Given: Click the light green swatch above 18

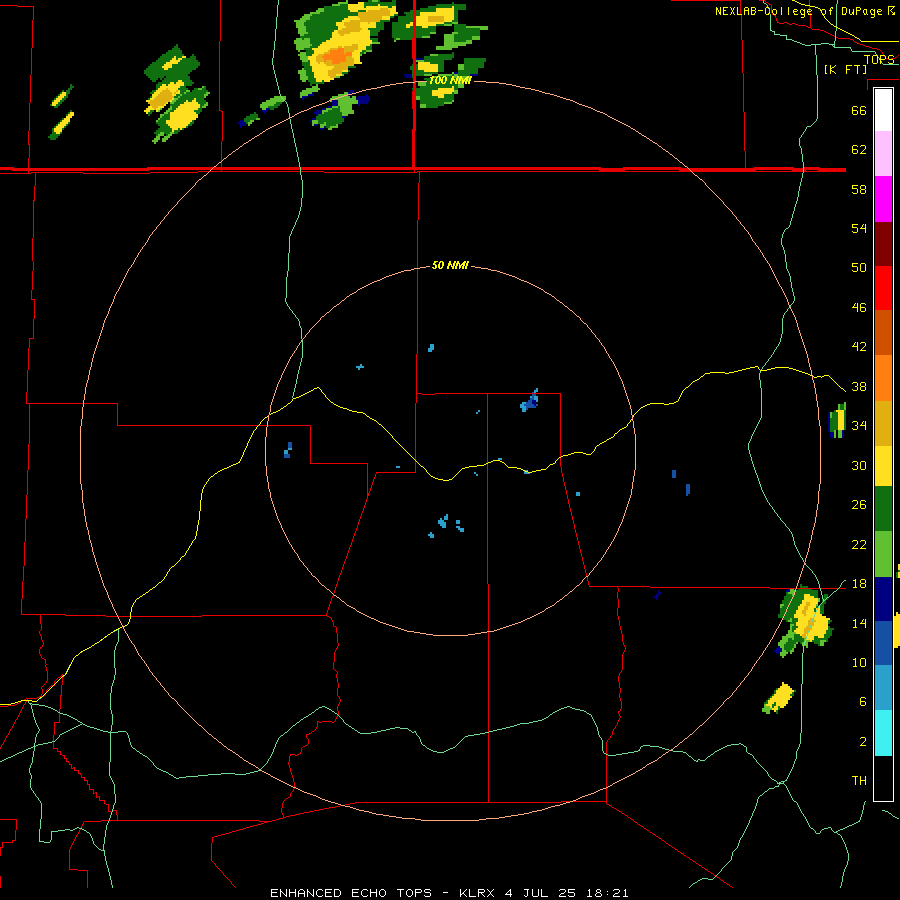Looking at the screenshot, I should point(883,554).
